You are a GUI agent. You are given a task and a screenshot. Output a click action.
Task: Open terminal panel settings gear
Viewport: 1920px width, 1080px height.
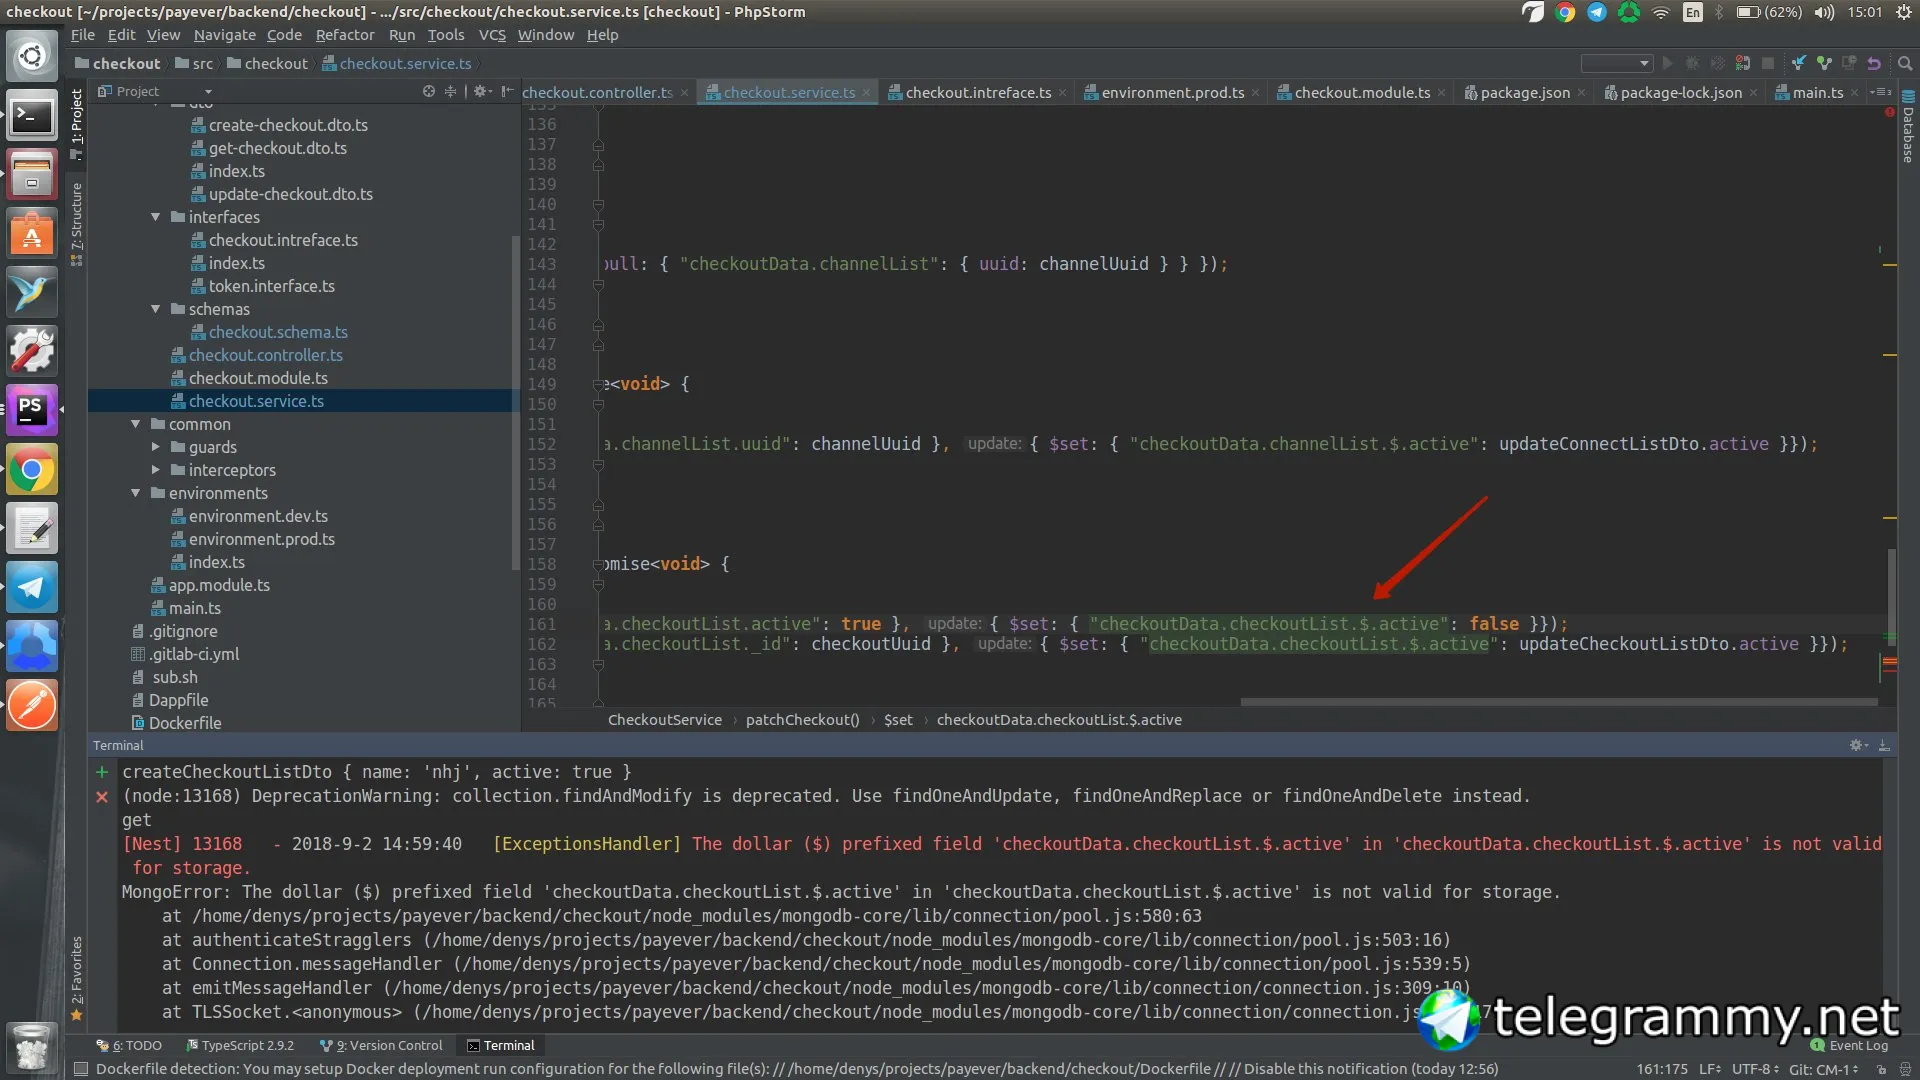click(1857, 745)
